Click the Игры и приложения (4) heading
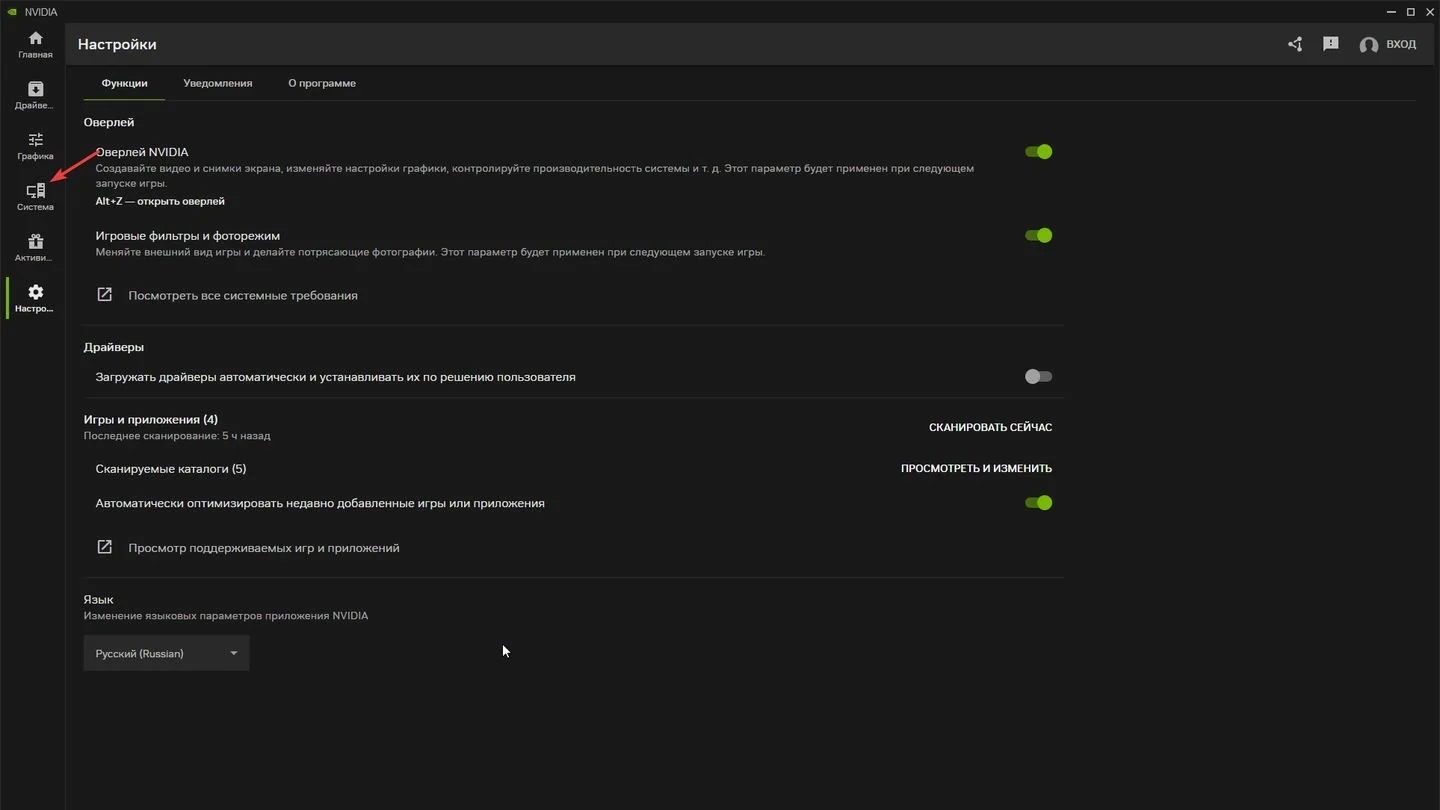Screen dimensions: 1440x810 [151, 419]
